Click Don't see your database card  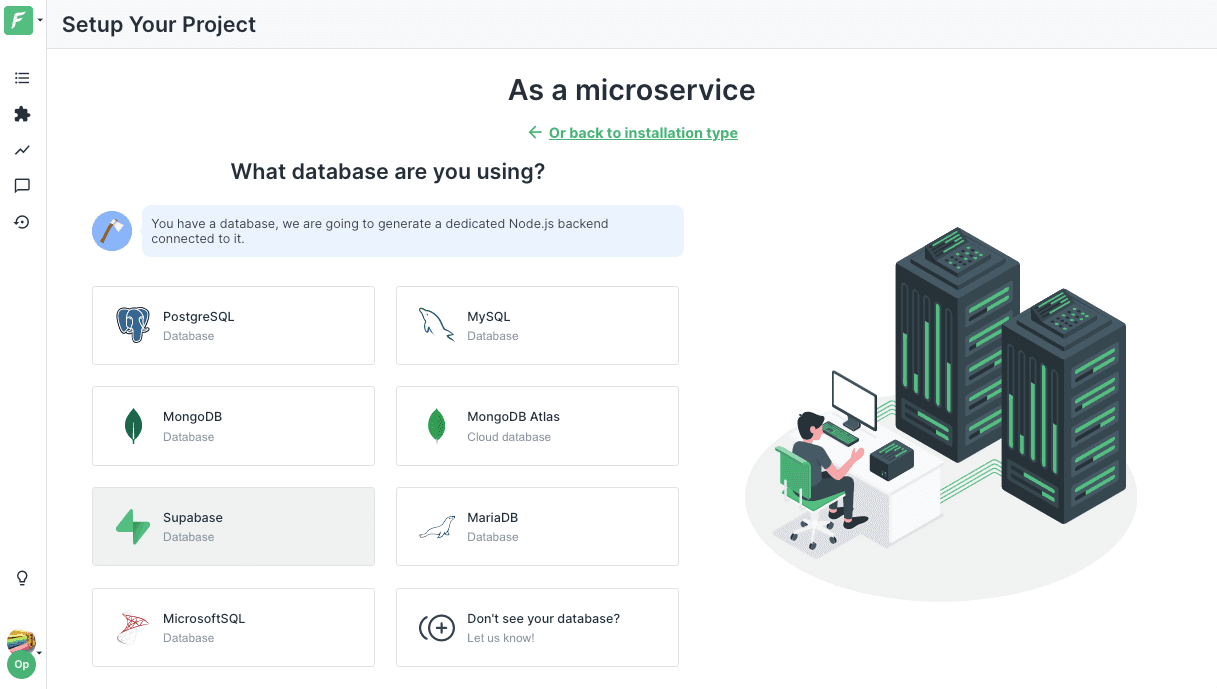[537, 627]
